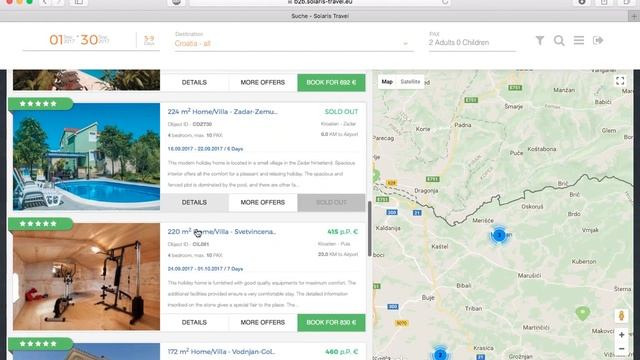The width and height of the screenshot is (640, 360).
Task: Open the hamburger menu icon
Action: (579, 40)
